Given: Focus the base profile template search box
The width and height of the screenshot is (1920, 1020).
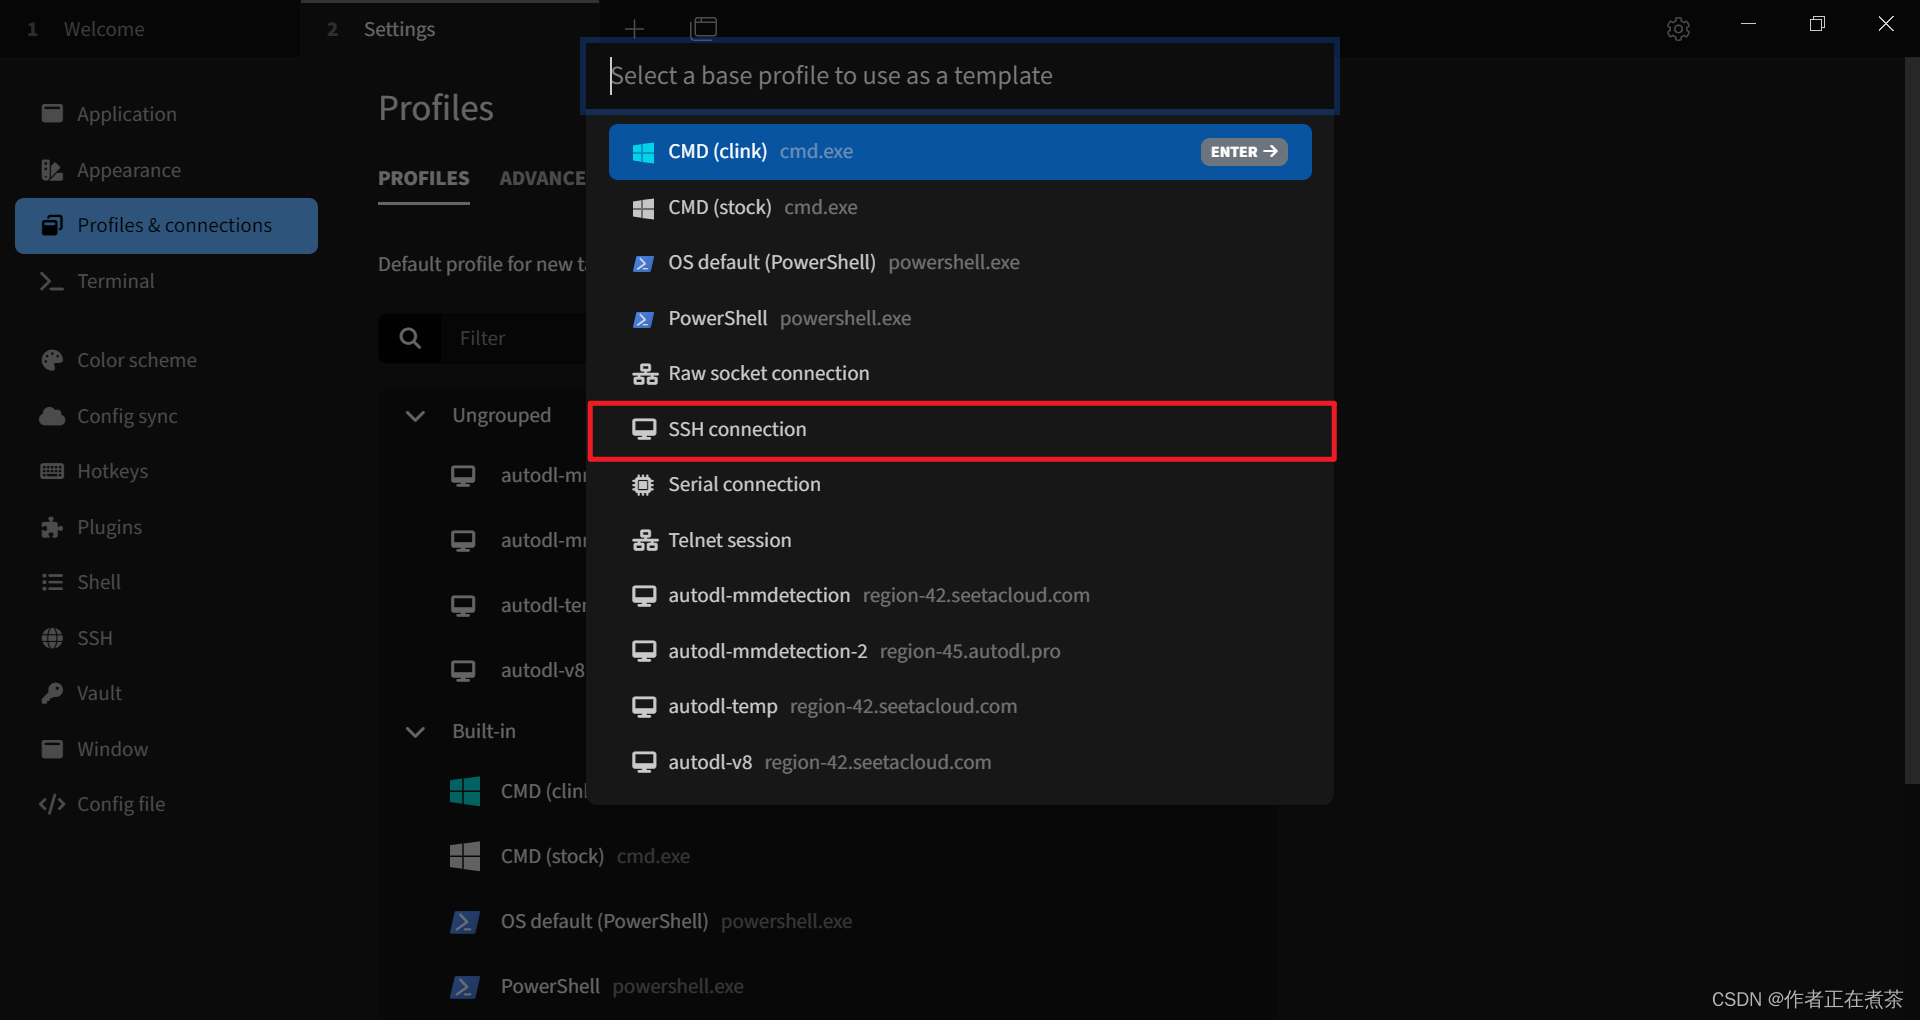Looking at the screenshot, I should (x=960, y=76).
